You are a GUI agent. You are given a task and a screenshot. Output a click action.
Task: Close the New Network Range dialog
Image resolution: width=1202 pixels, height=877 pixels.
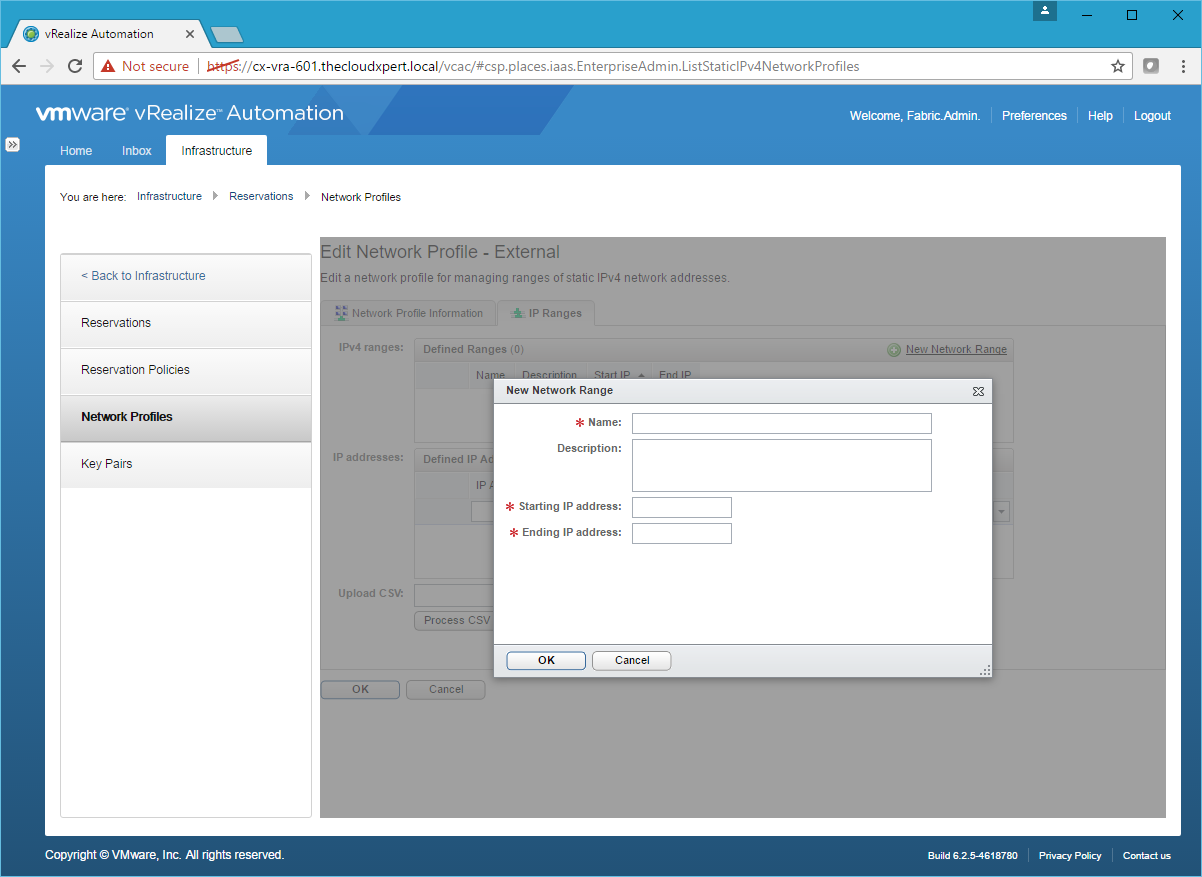[x=978, y=391]
